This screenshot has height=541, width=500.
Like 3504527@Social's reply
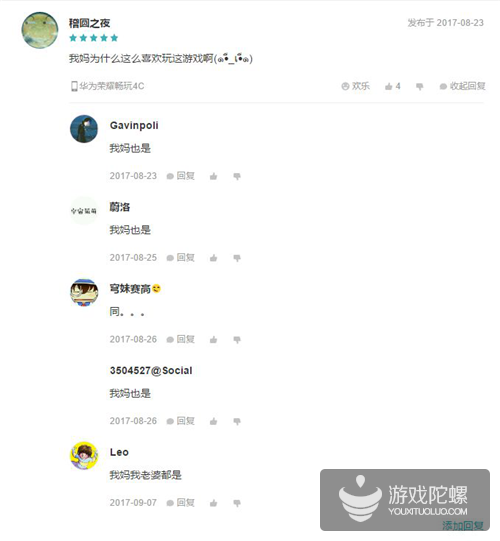[x=214, y=421]
